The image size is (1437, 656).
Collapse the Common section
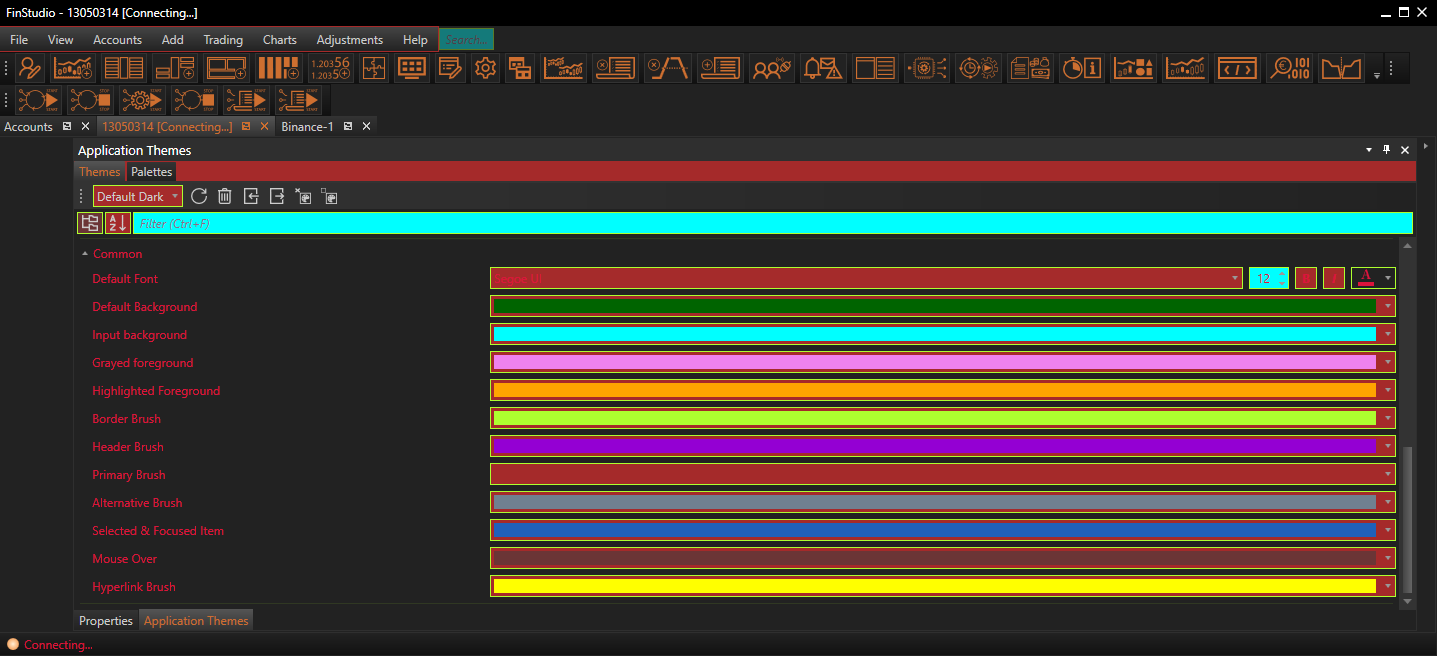[x=84, y=254]
